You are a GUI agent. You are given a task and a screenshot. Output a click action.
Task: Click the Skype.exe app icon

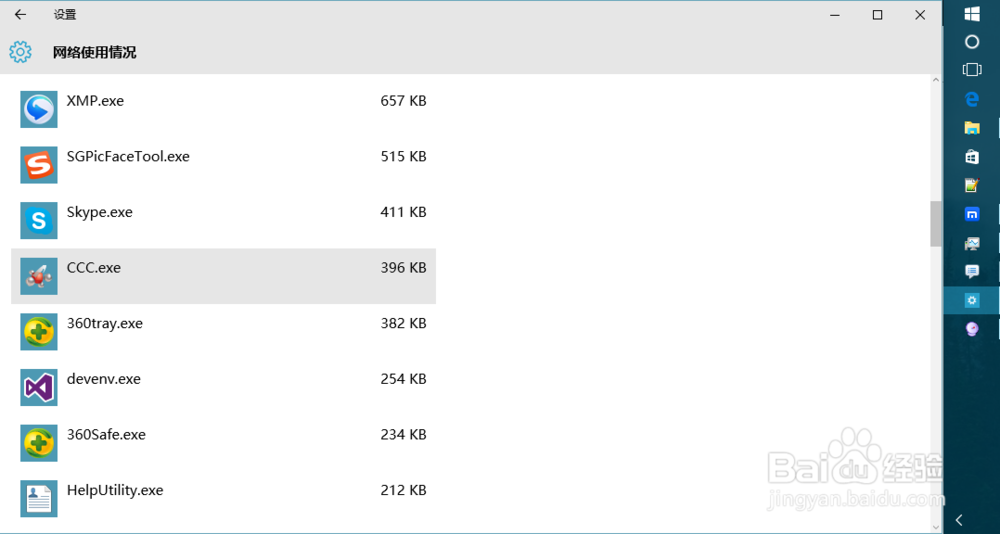tap(39, 221)
